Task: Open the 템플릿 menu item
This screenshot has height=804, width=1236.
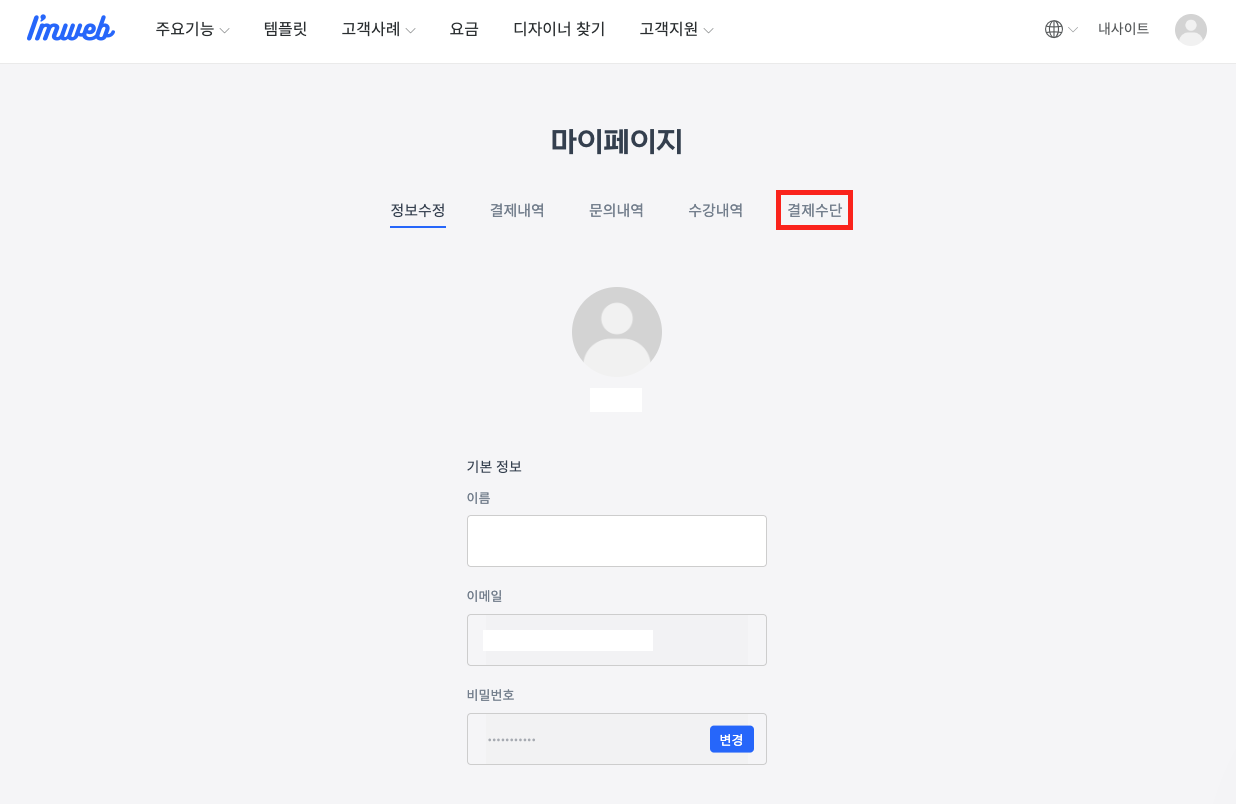Action: (285, 29)
